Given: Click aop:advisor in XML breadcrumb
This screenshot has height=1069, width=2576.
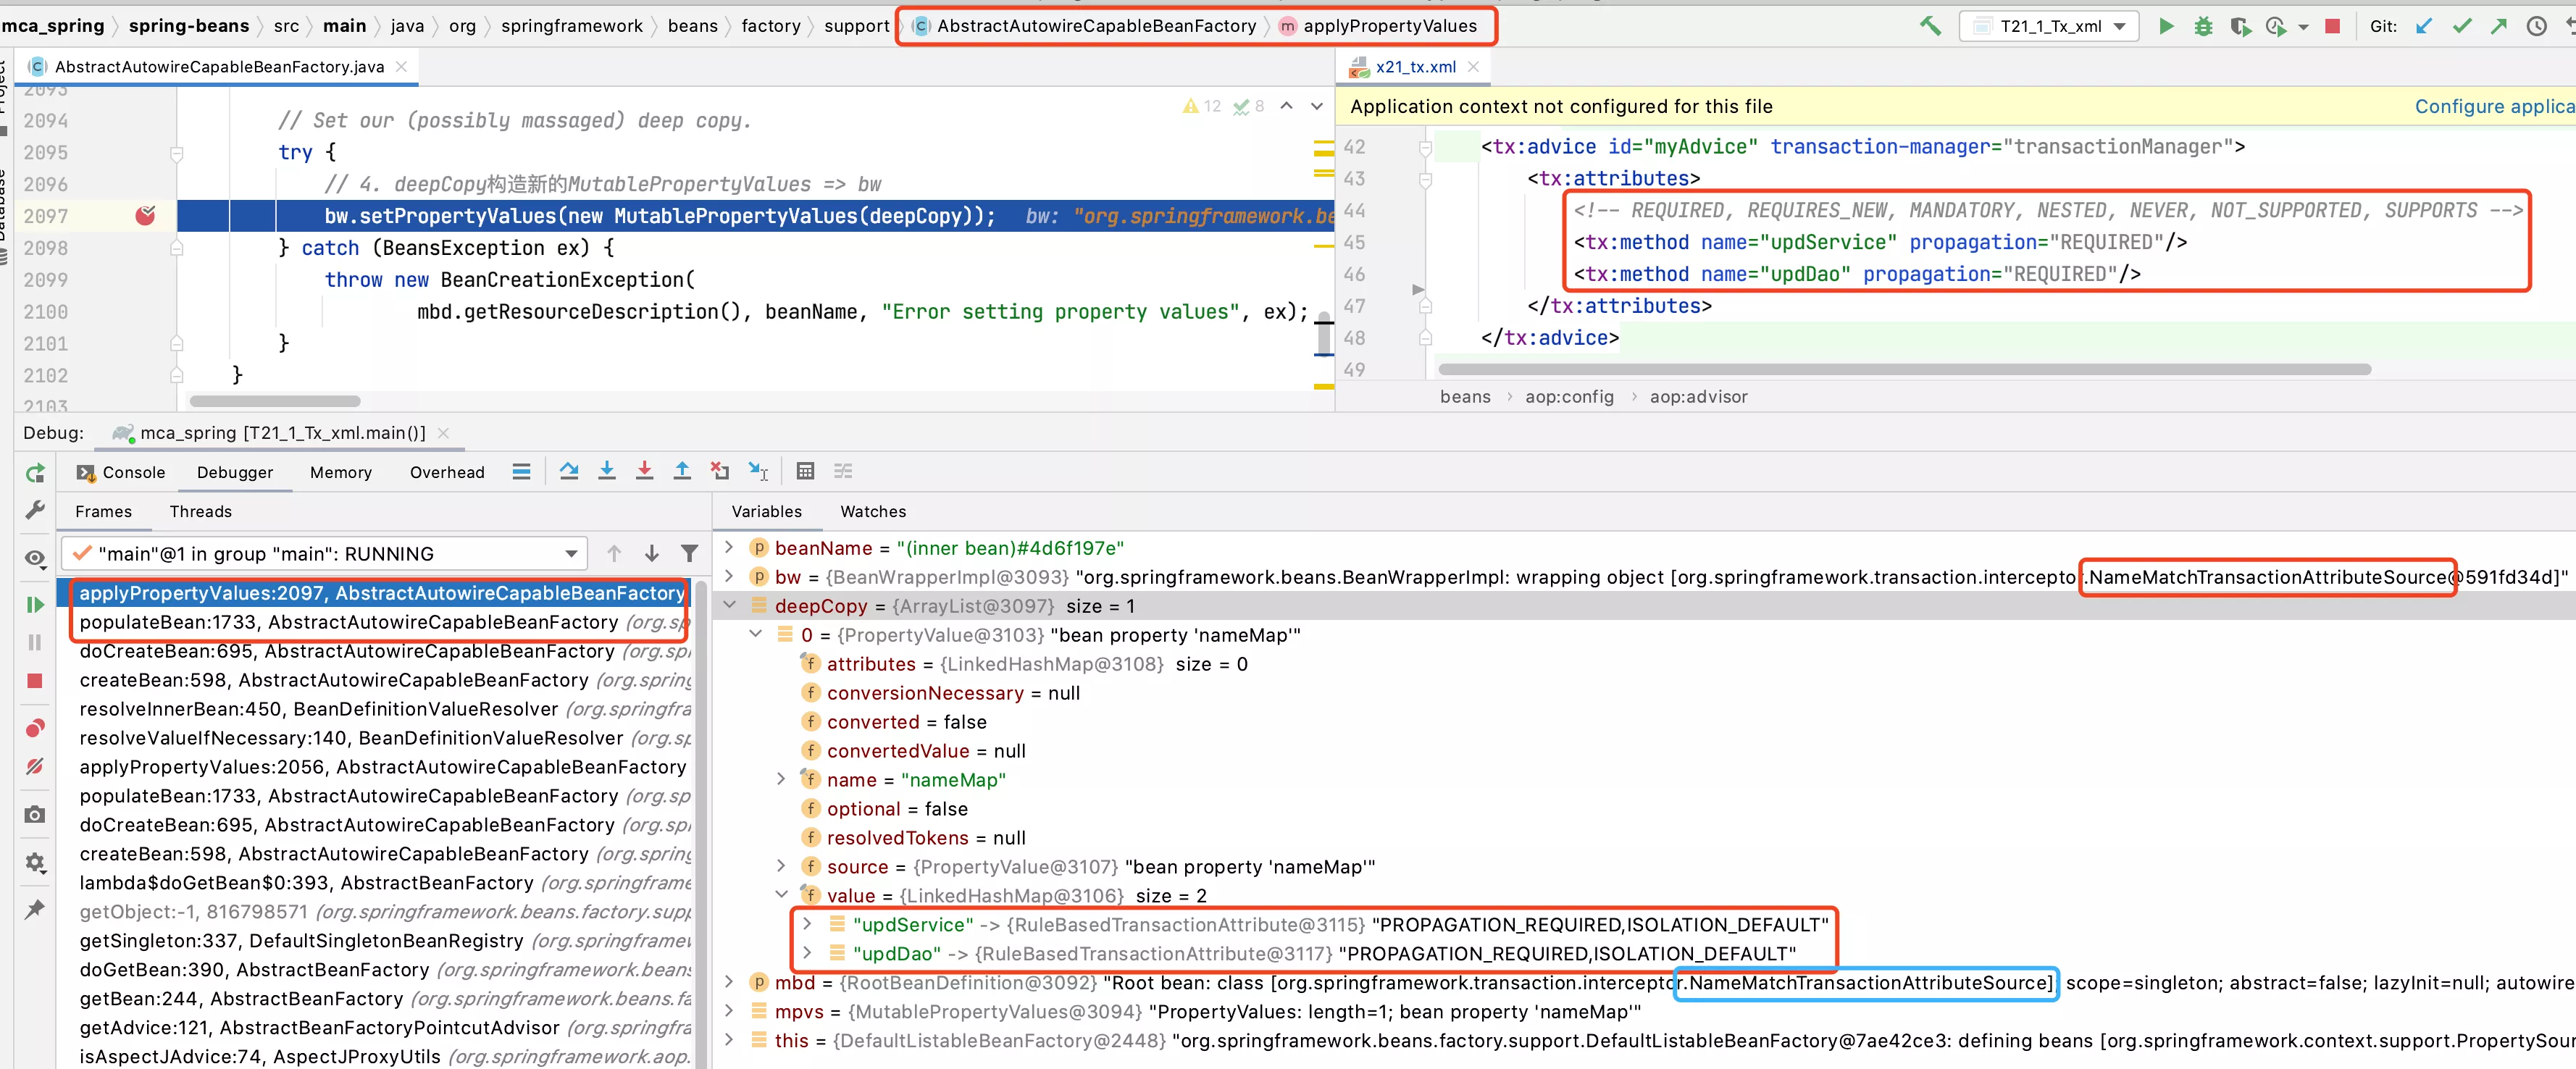Looking at the screenshot, I should (1698, 397).
